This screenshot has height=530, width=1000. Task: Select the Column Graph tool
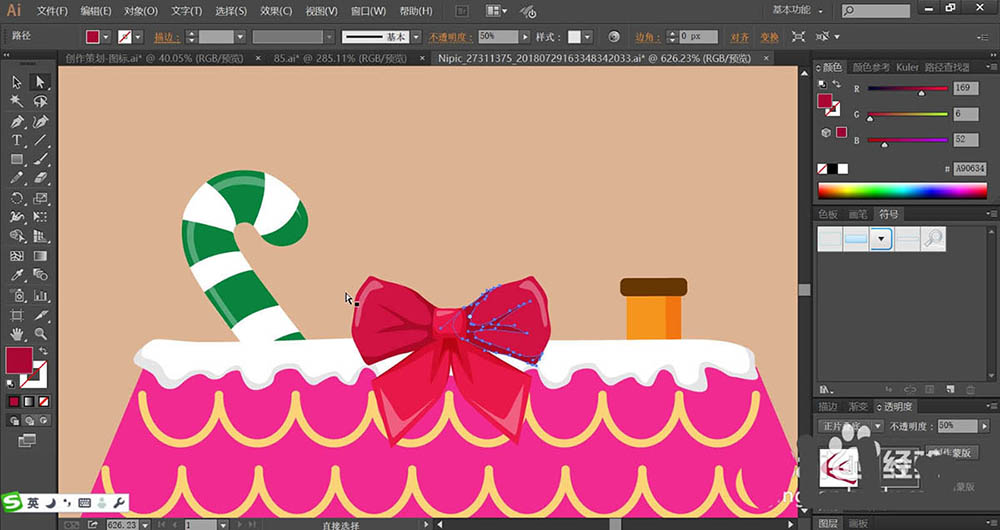[40, 295]
